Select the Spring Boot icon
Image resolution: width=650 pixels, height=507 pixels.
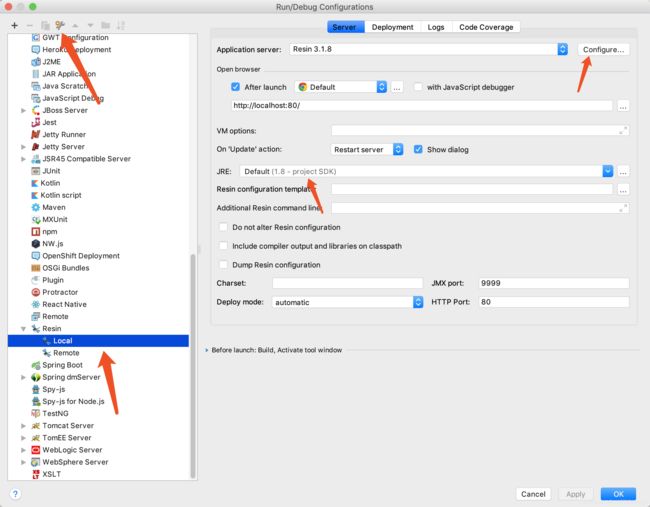pyautogui.click(x=36, y=365)
